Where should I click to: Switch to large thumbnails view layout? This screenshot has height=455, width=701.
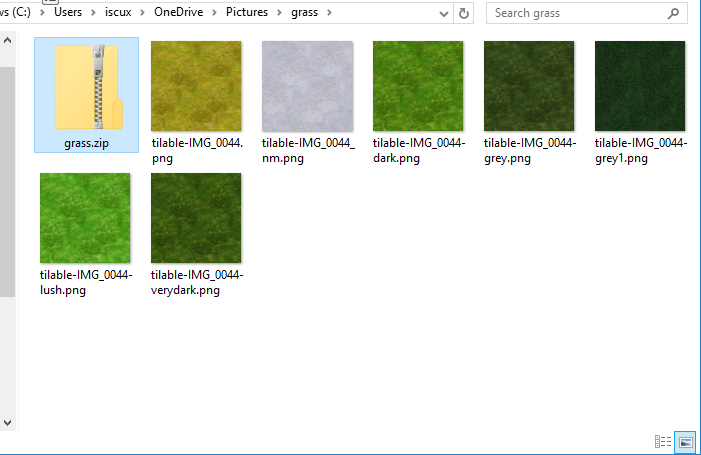685,442
